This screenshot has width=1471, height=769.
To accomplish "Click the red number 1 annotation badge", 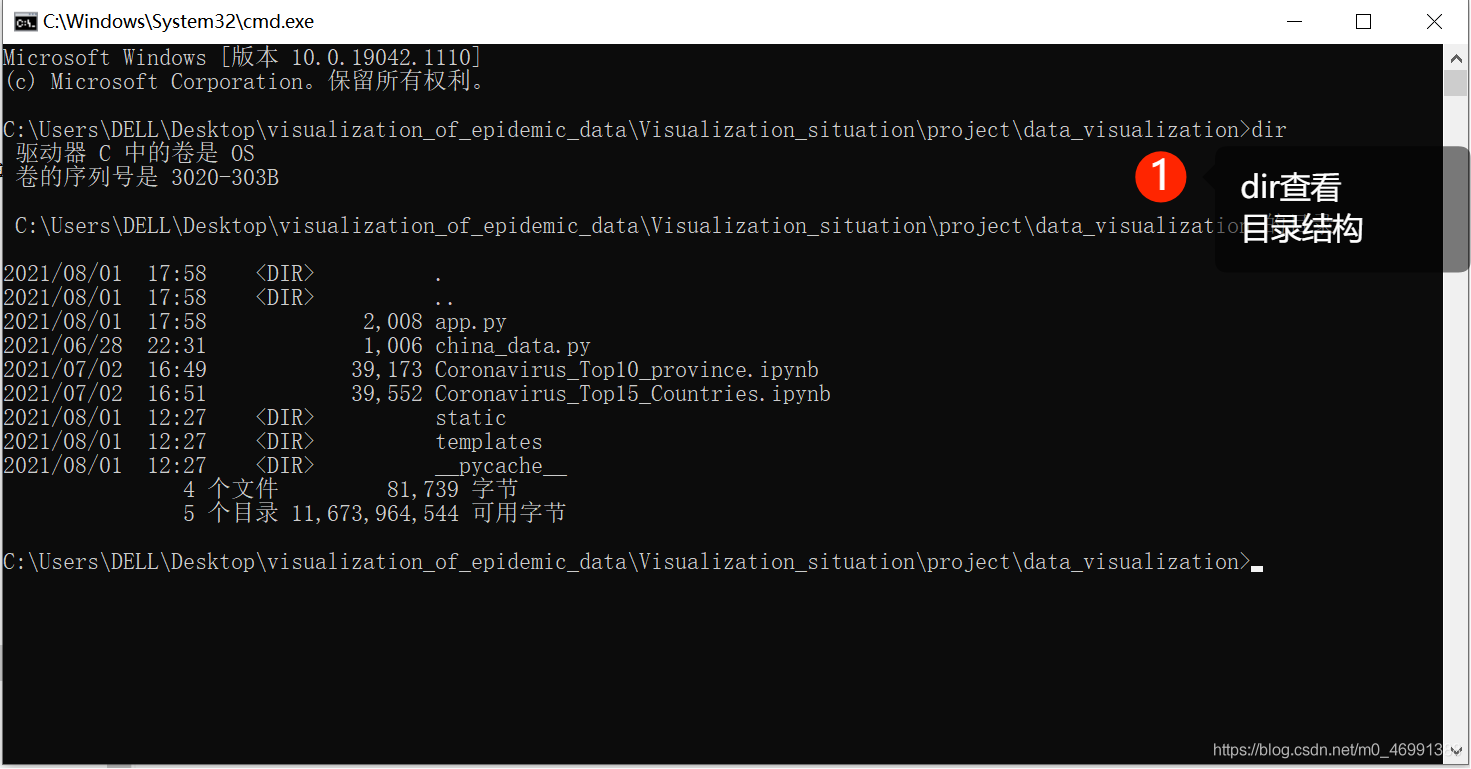I will pyautogui.click(x=1160, y=177).
